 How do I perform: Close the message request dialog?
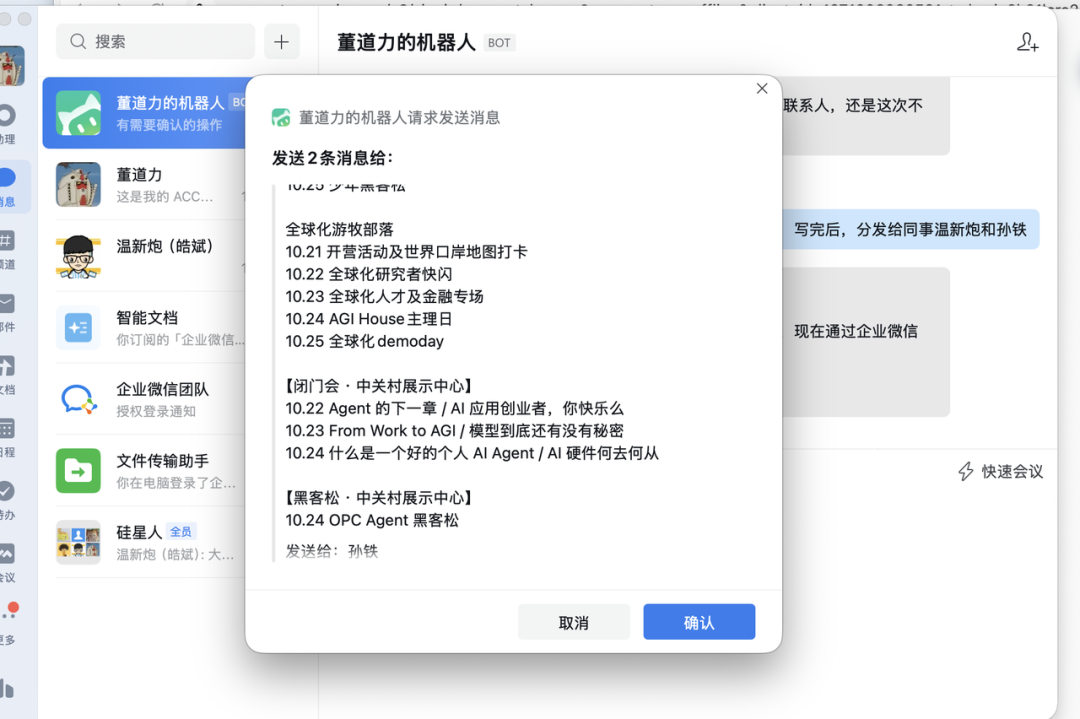click(762, 88)
